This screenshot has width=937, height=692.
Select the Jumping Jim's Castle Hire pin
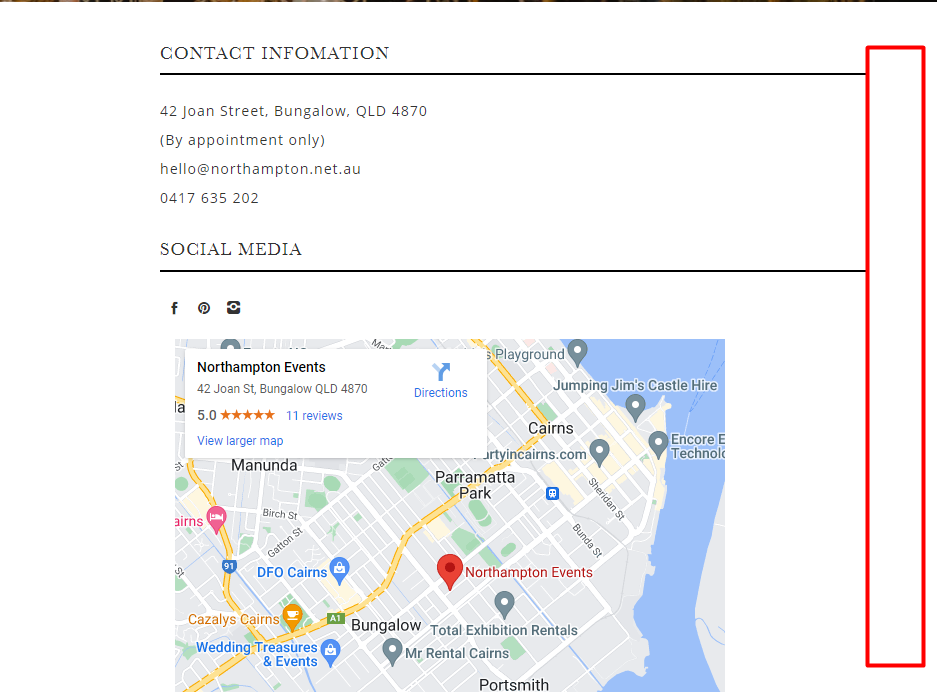[x=635, y=408]
